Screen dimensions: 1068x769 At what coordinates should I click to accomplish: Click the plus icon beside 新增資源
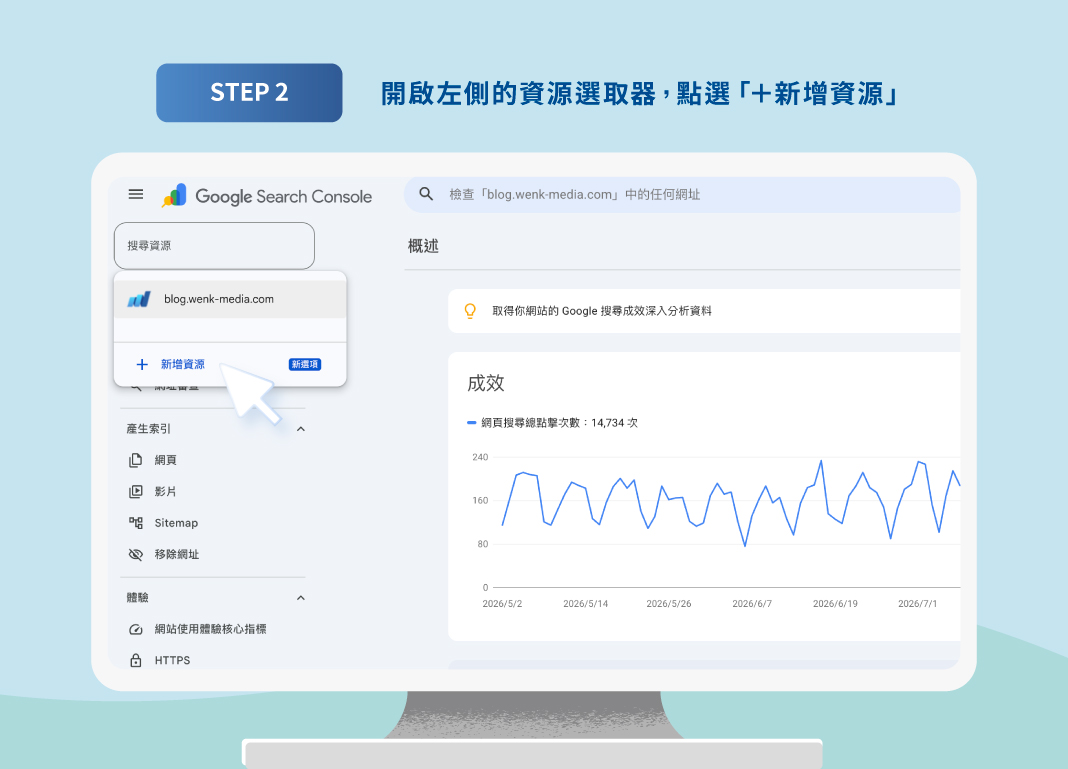(x=142, y=364)
